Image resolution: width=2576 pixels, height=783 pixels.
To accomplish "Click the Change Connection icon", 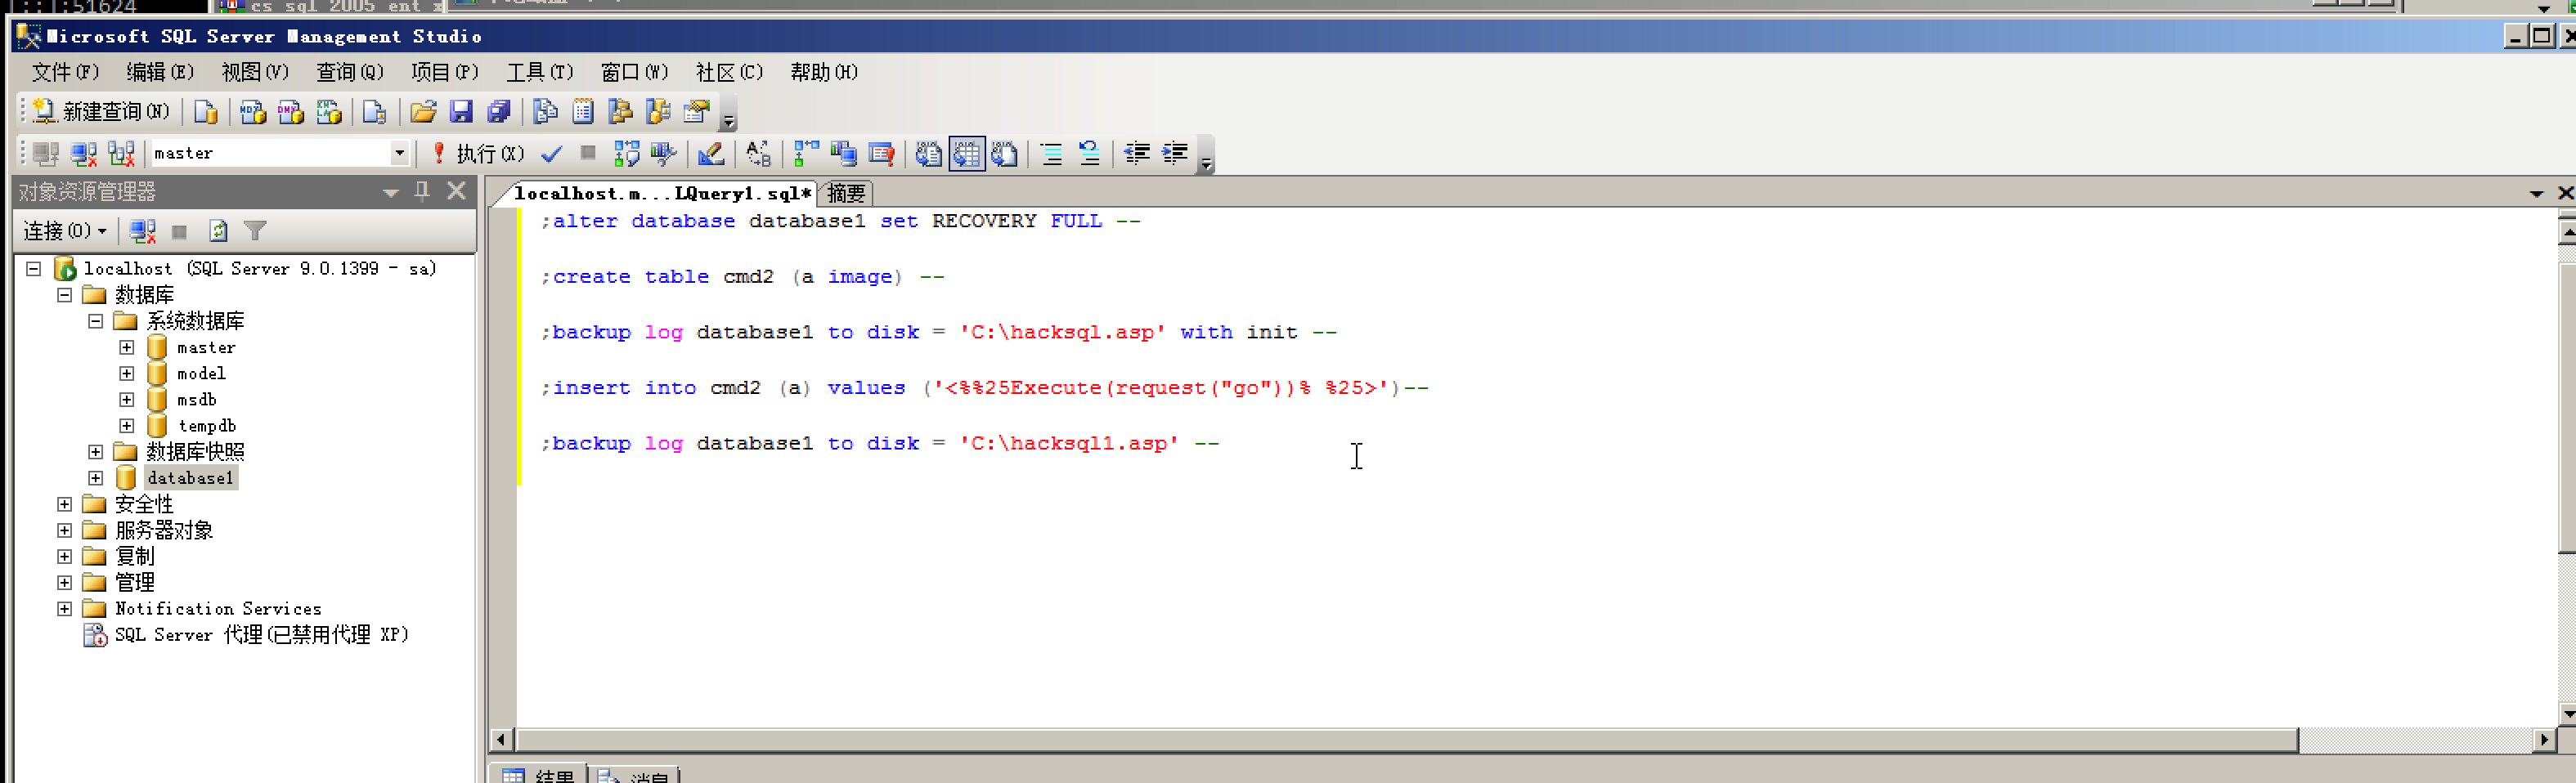I will click(122, 153).
